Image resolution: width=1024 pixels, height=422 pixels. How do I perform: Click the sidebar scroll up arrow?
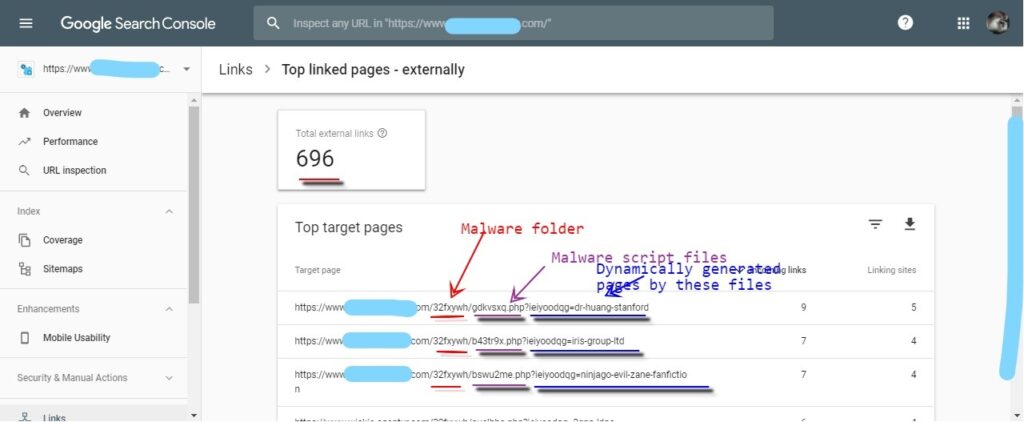pyautogui.click(x=193, y=101)
